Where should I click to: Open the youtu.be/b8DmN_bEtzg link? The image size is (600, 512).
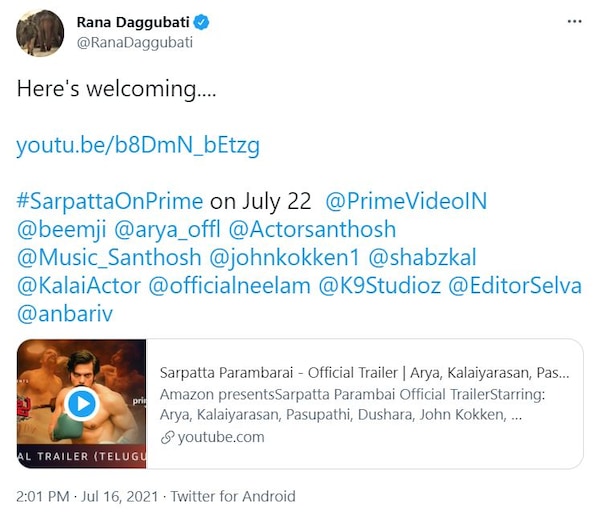point(138,145)
